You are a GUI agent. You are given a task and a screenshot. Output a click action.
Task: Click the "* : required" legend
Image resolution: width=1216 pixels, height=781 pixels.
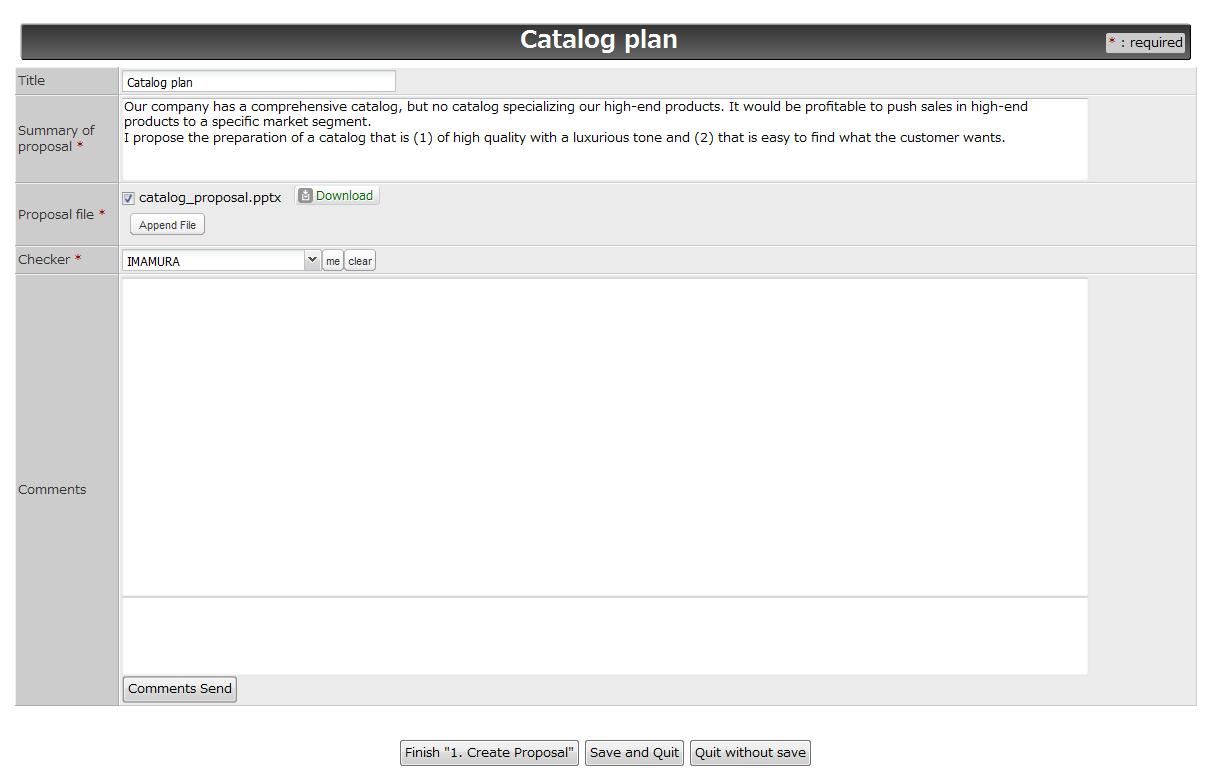(1145, 43)
